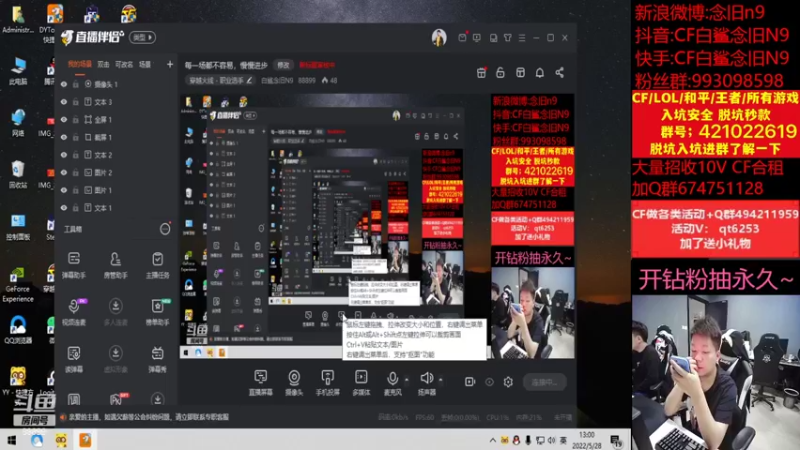Click the 扬声器 speaker icon
The height and width of the screenshot is (450, 800).
click(x=427, y=378)
